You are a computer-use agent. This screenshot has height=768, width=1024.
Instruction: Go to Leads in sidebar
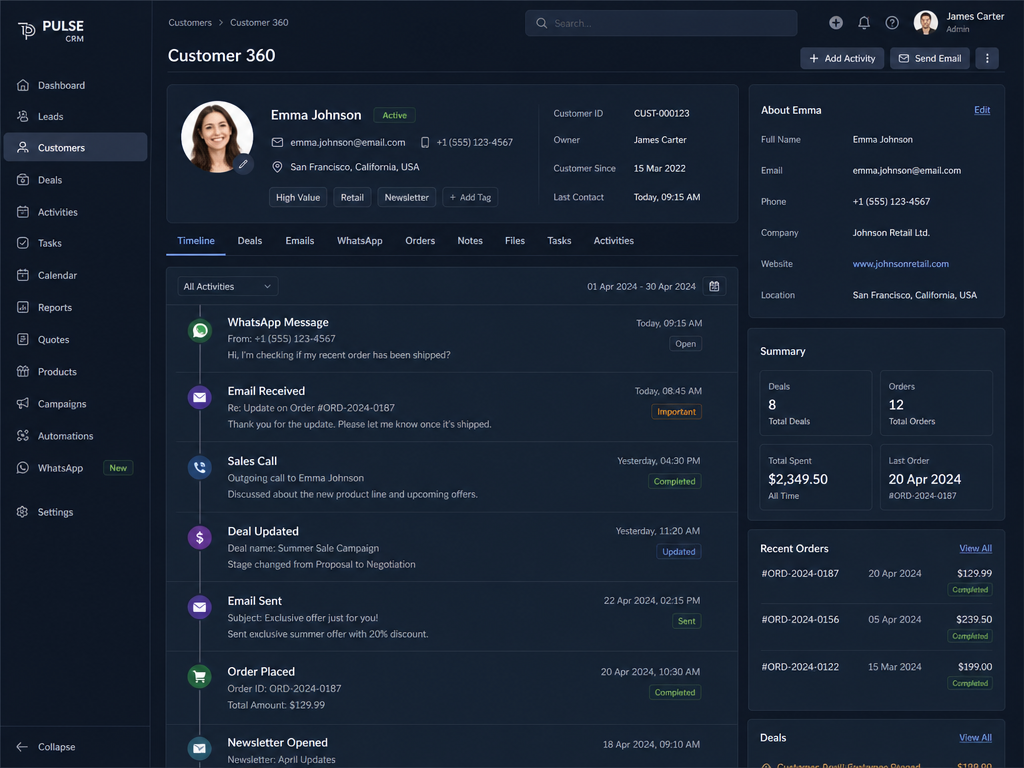50,116
